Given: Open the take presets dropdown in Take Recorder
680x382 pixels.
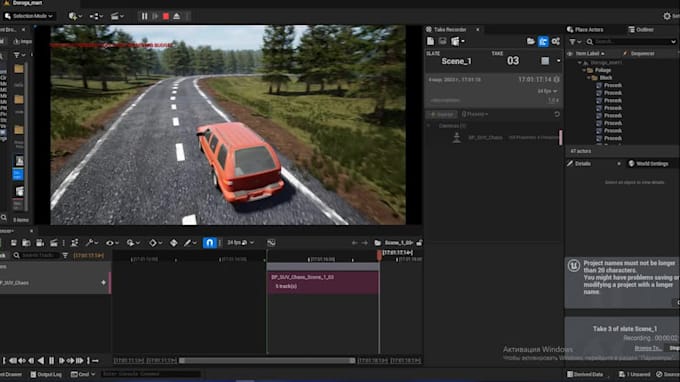Looking at the screenshot, I should tap(458, 41).
